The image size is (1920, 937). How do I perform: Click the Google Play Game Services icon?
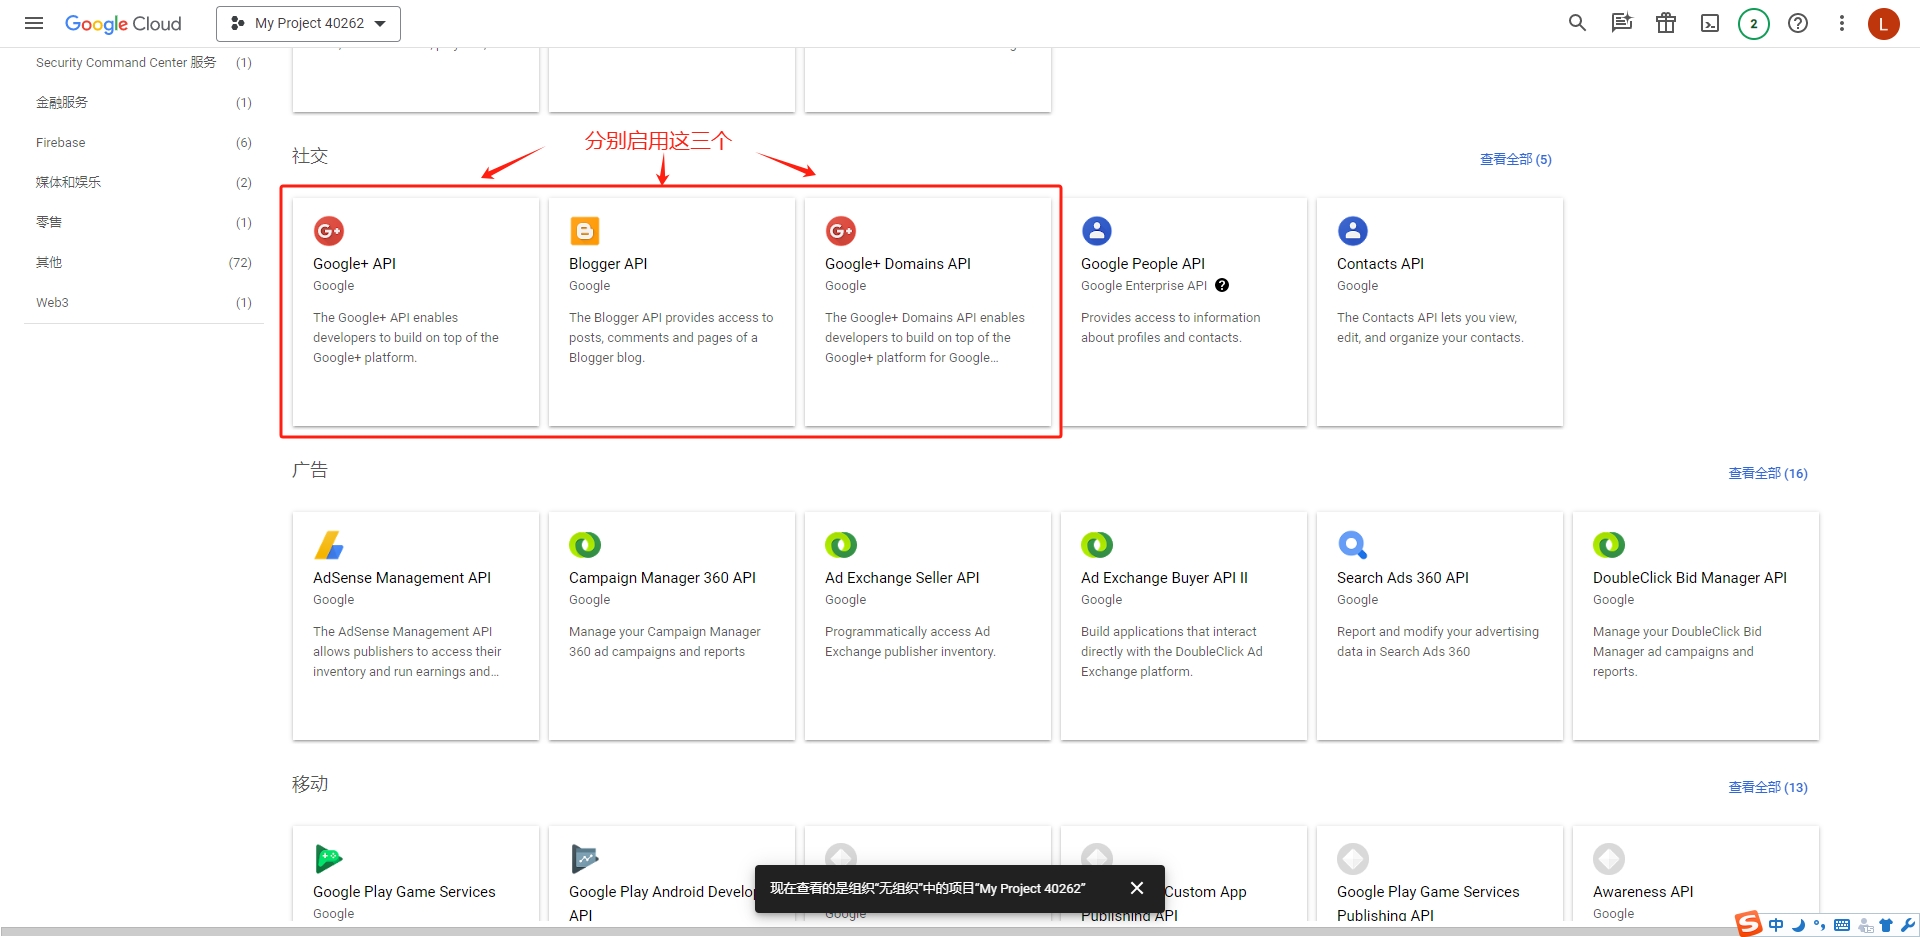click(x=329, y=859)
